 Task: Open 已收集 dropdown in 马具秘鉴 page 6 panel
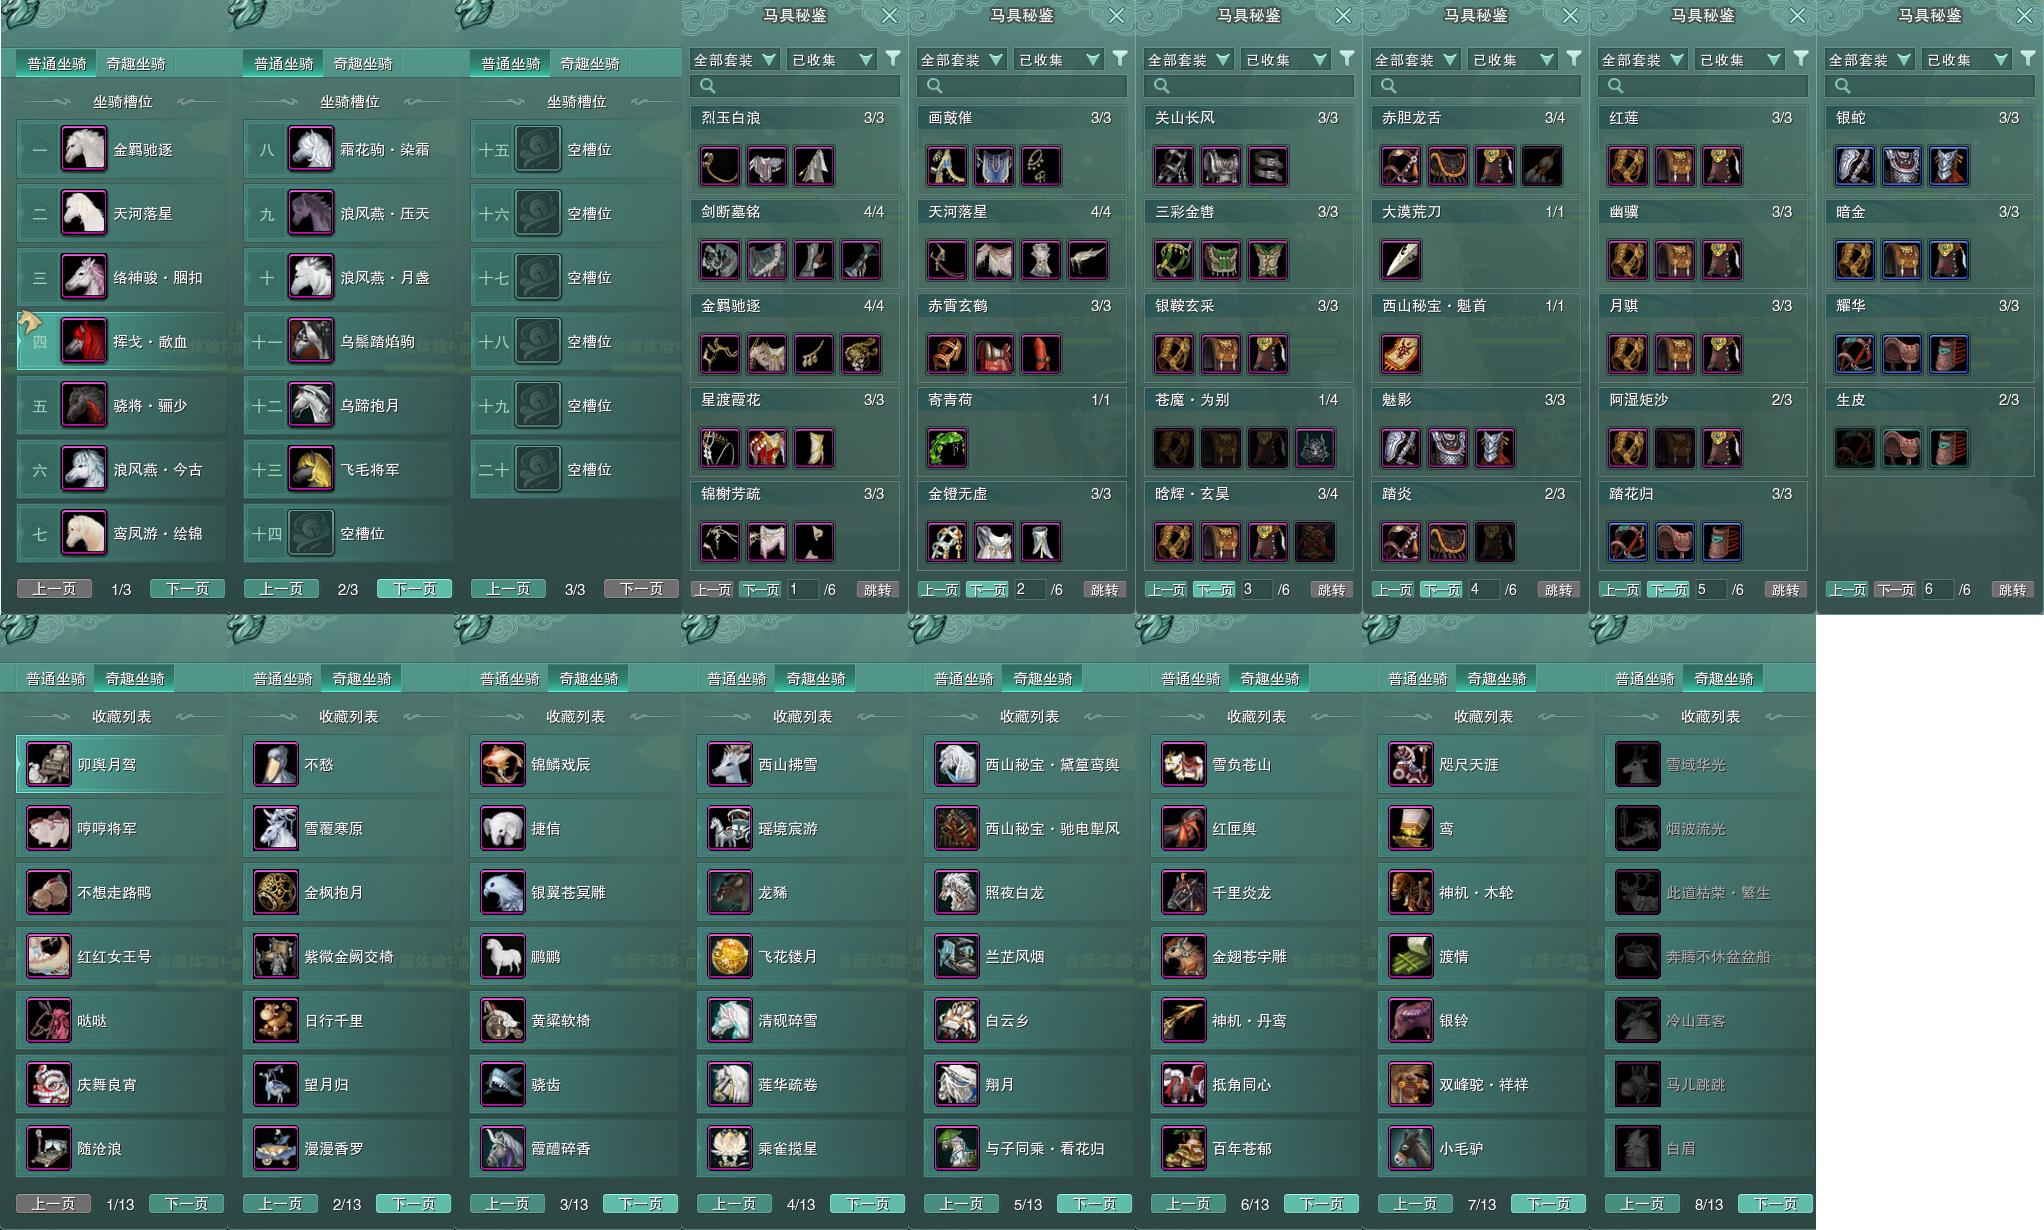coord(1966,60)
